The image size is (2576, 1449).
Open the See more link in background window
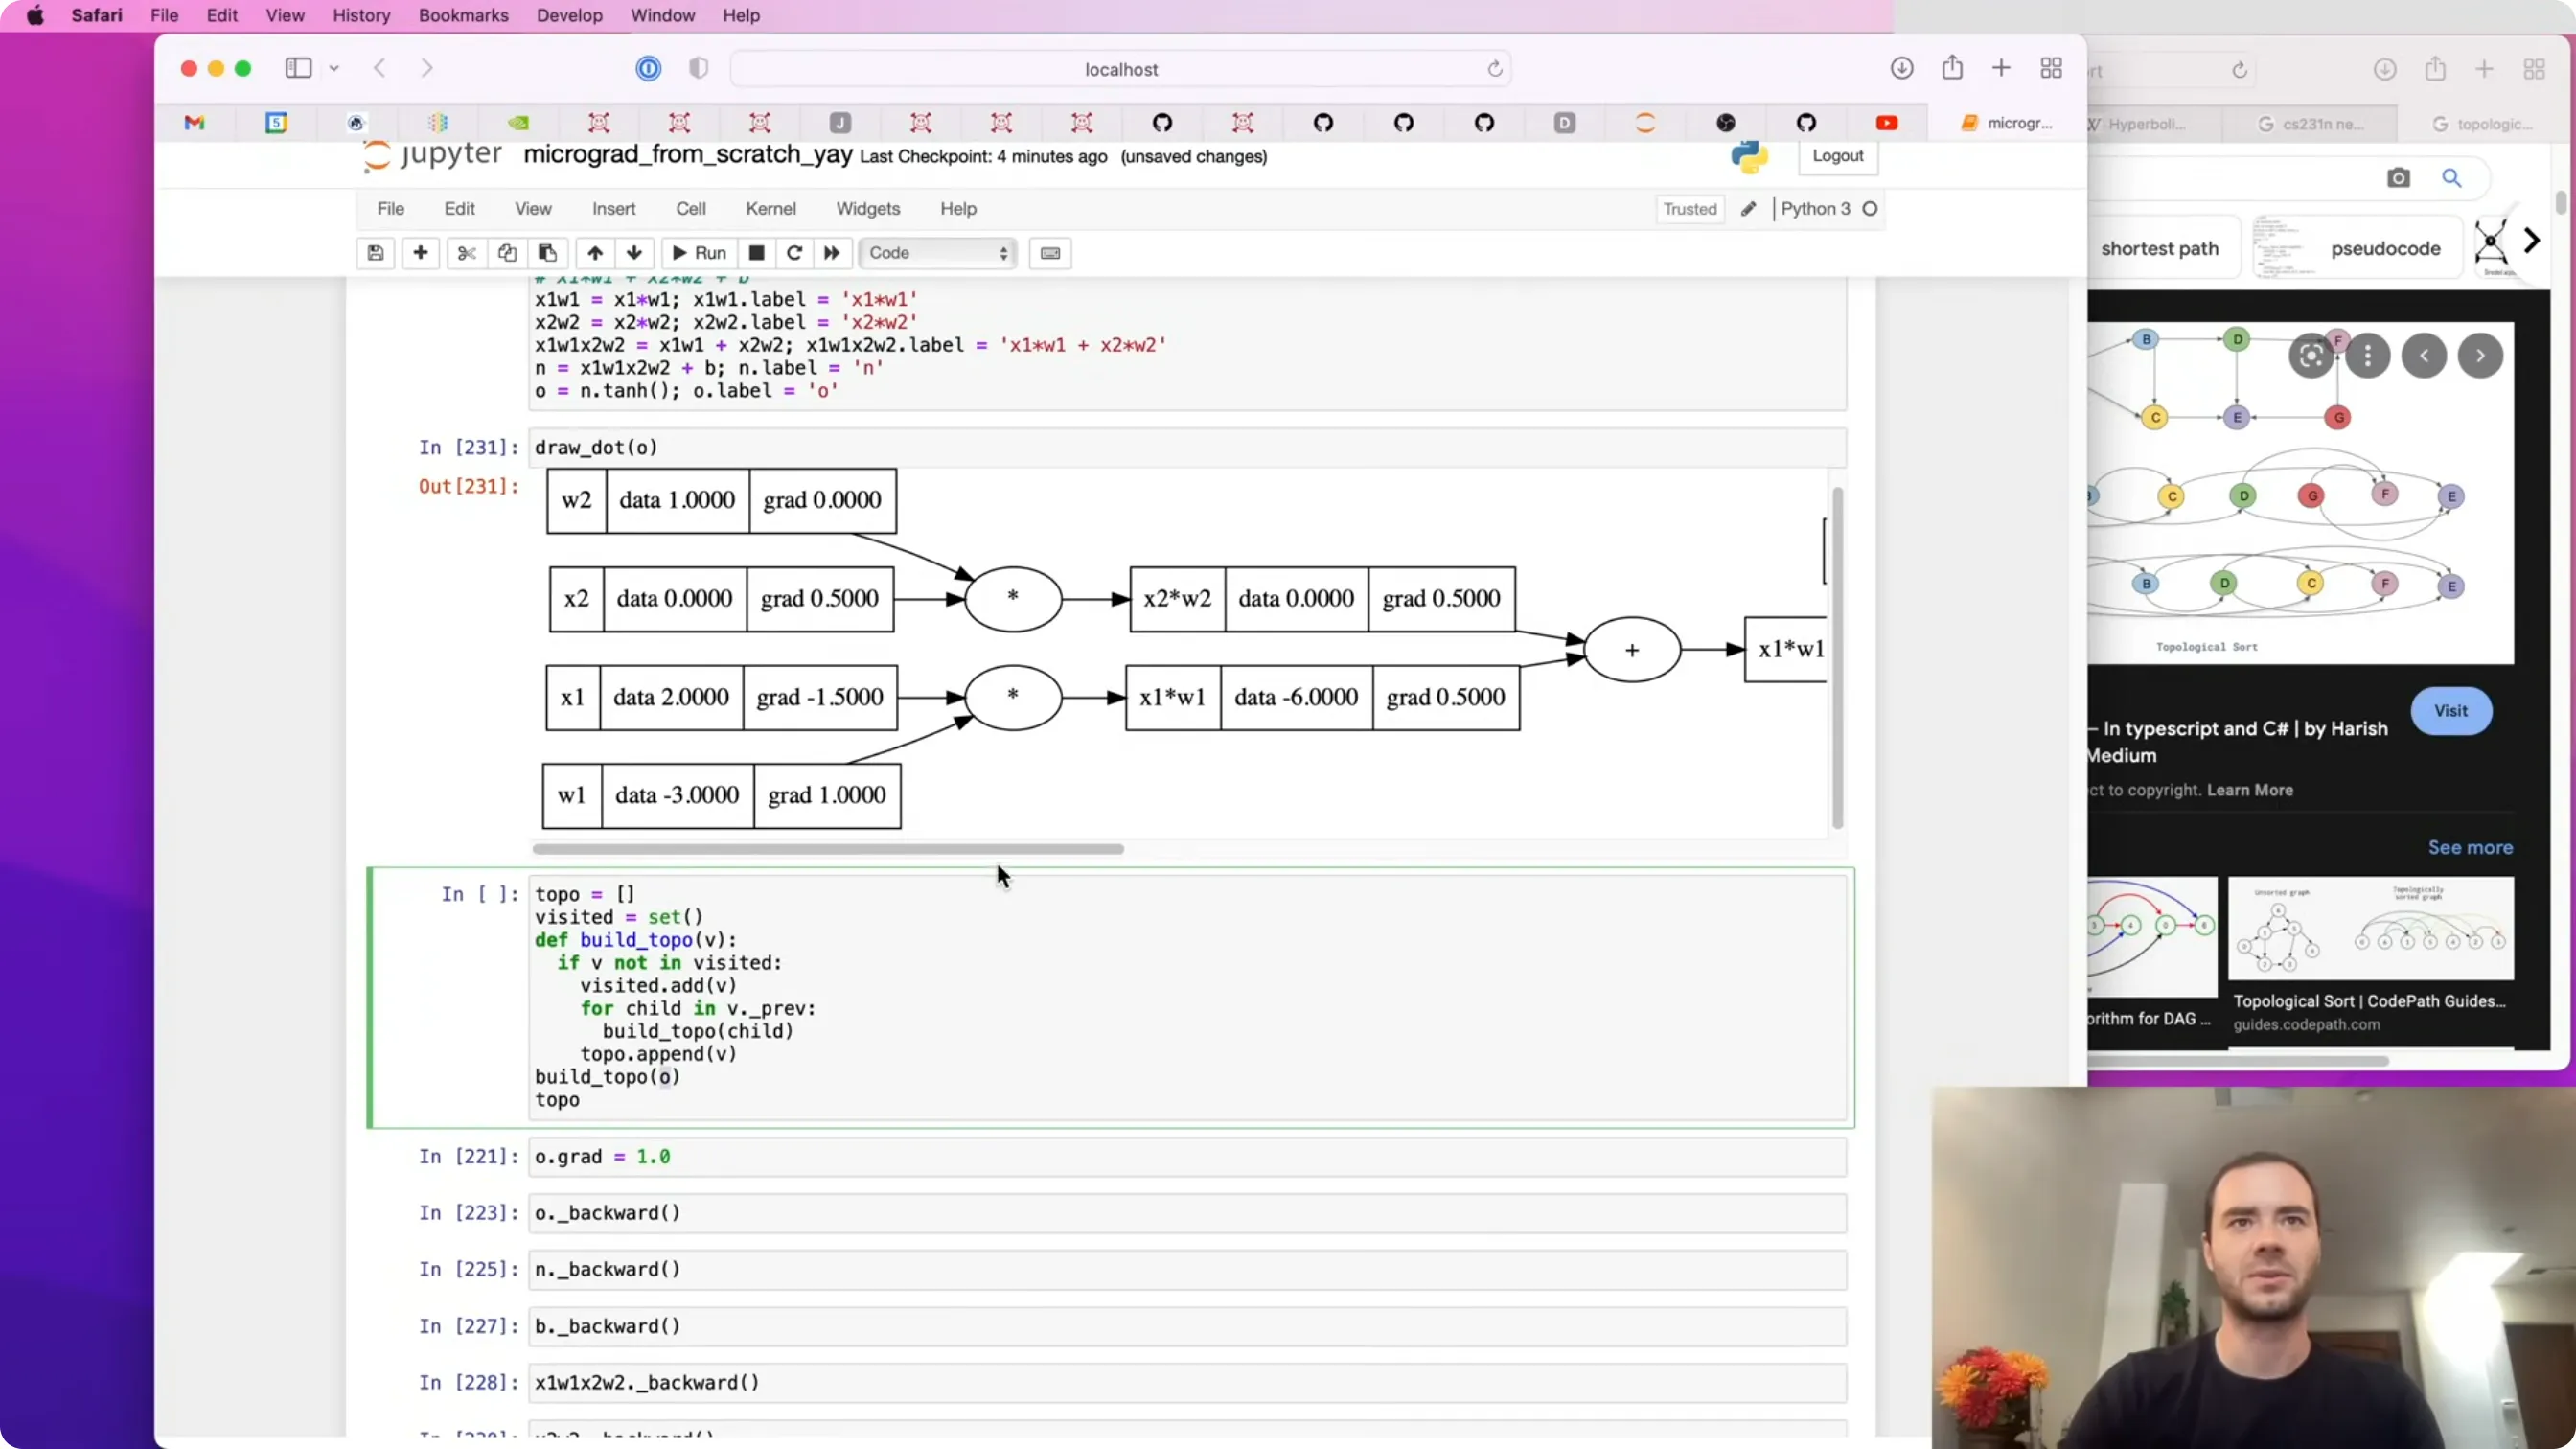(x=2469, y=847)
